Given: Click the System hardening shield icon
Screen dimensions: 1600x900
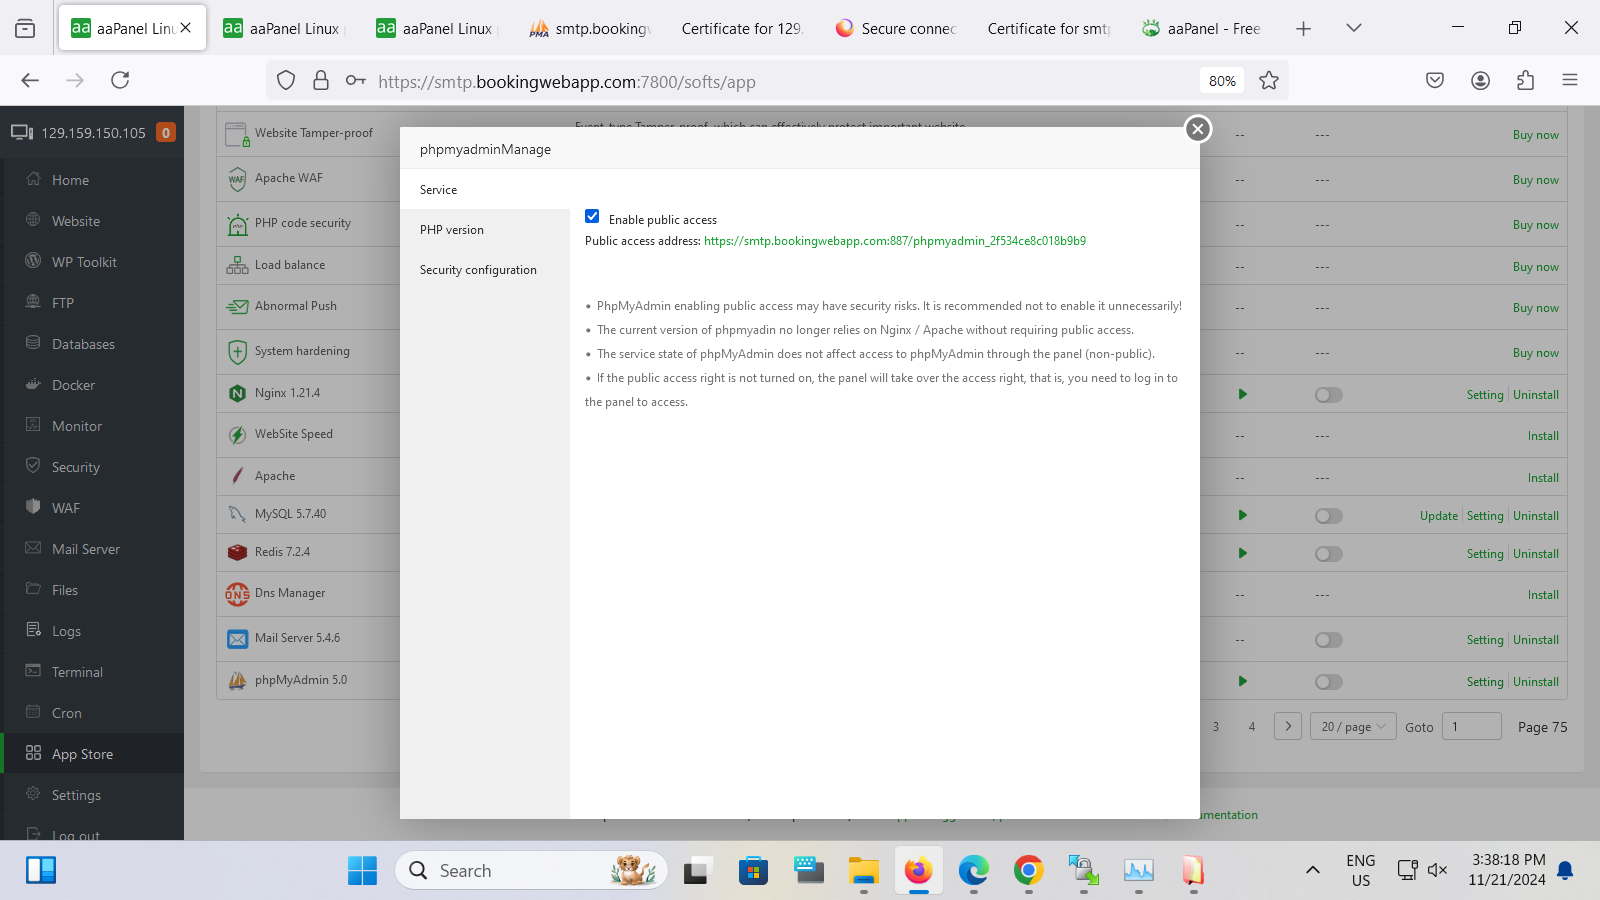Looking at the screenshot, I should 237,352.
